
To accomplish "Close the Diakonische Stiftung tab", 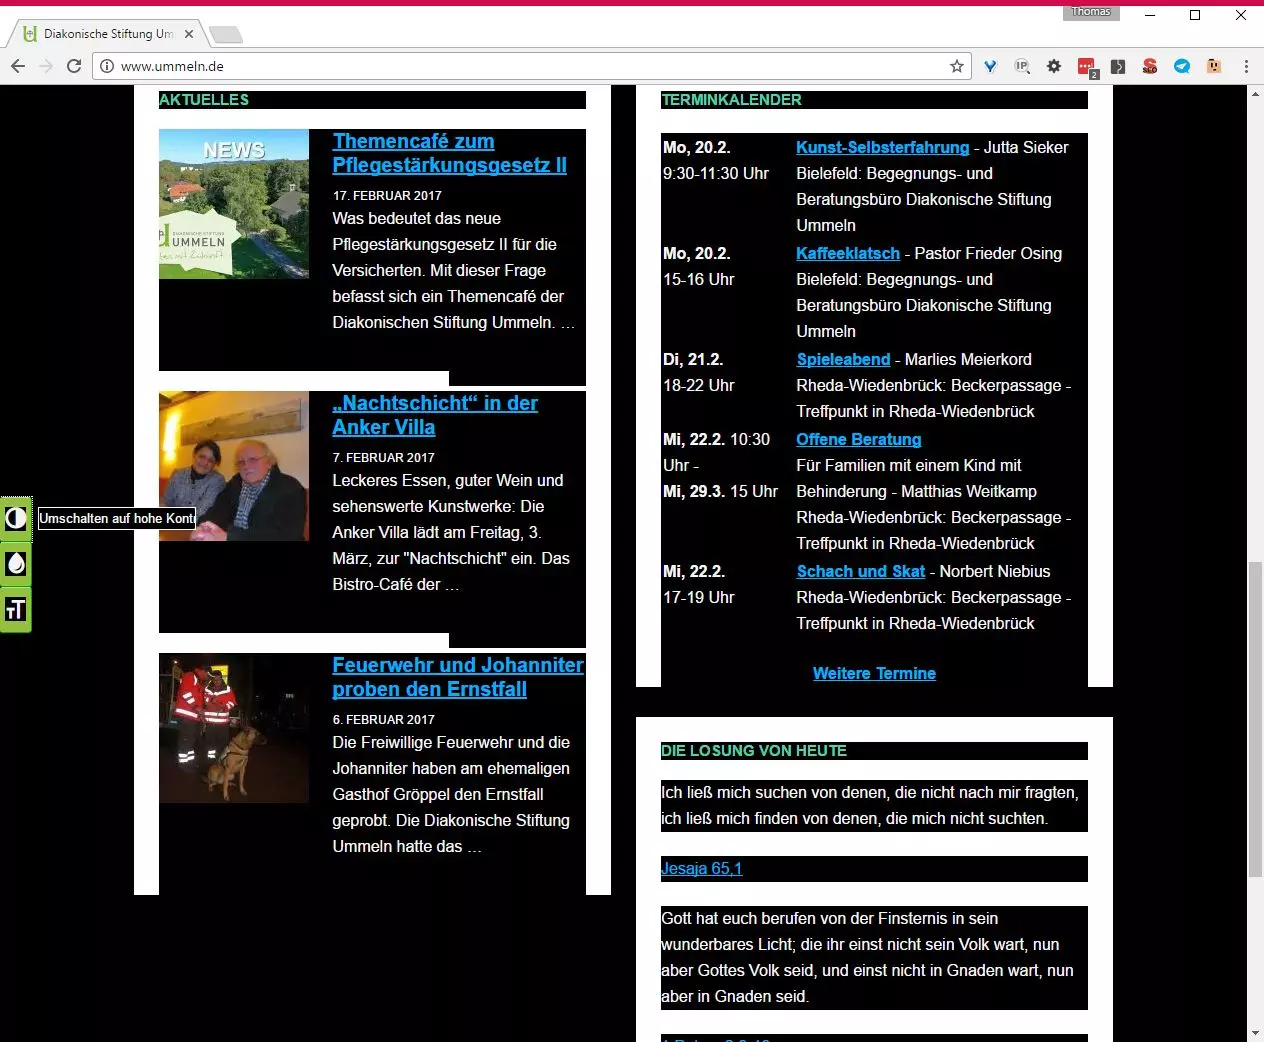I will pyautogui.click(x=189, y=34).
